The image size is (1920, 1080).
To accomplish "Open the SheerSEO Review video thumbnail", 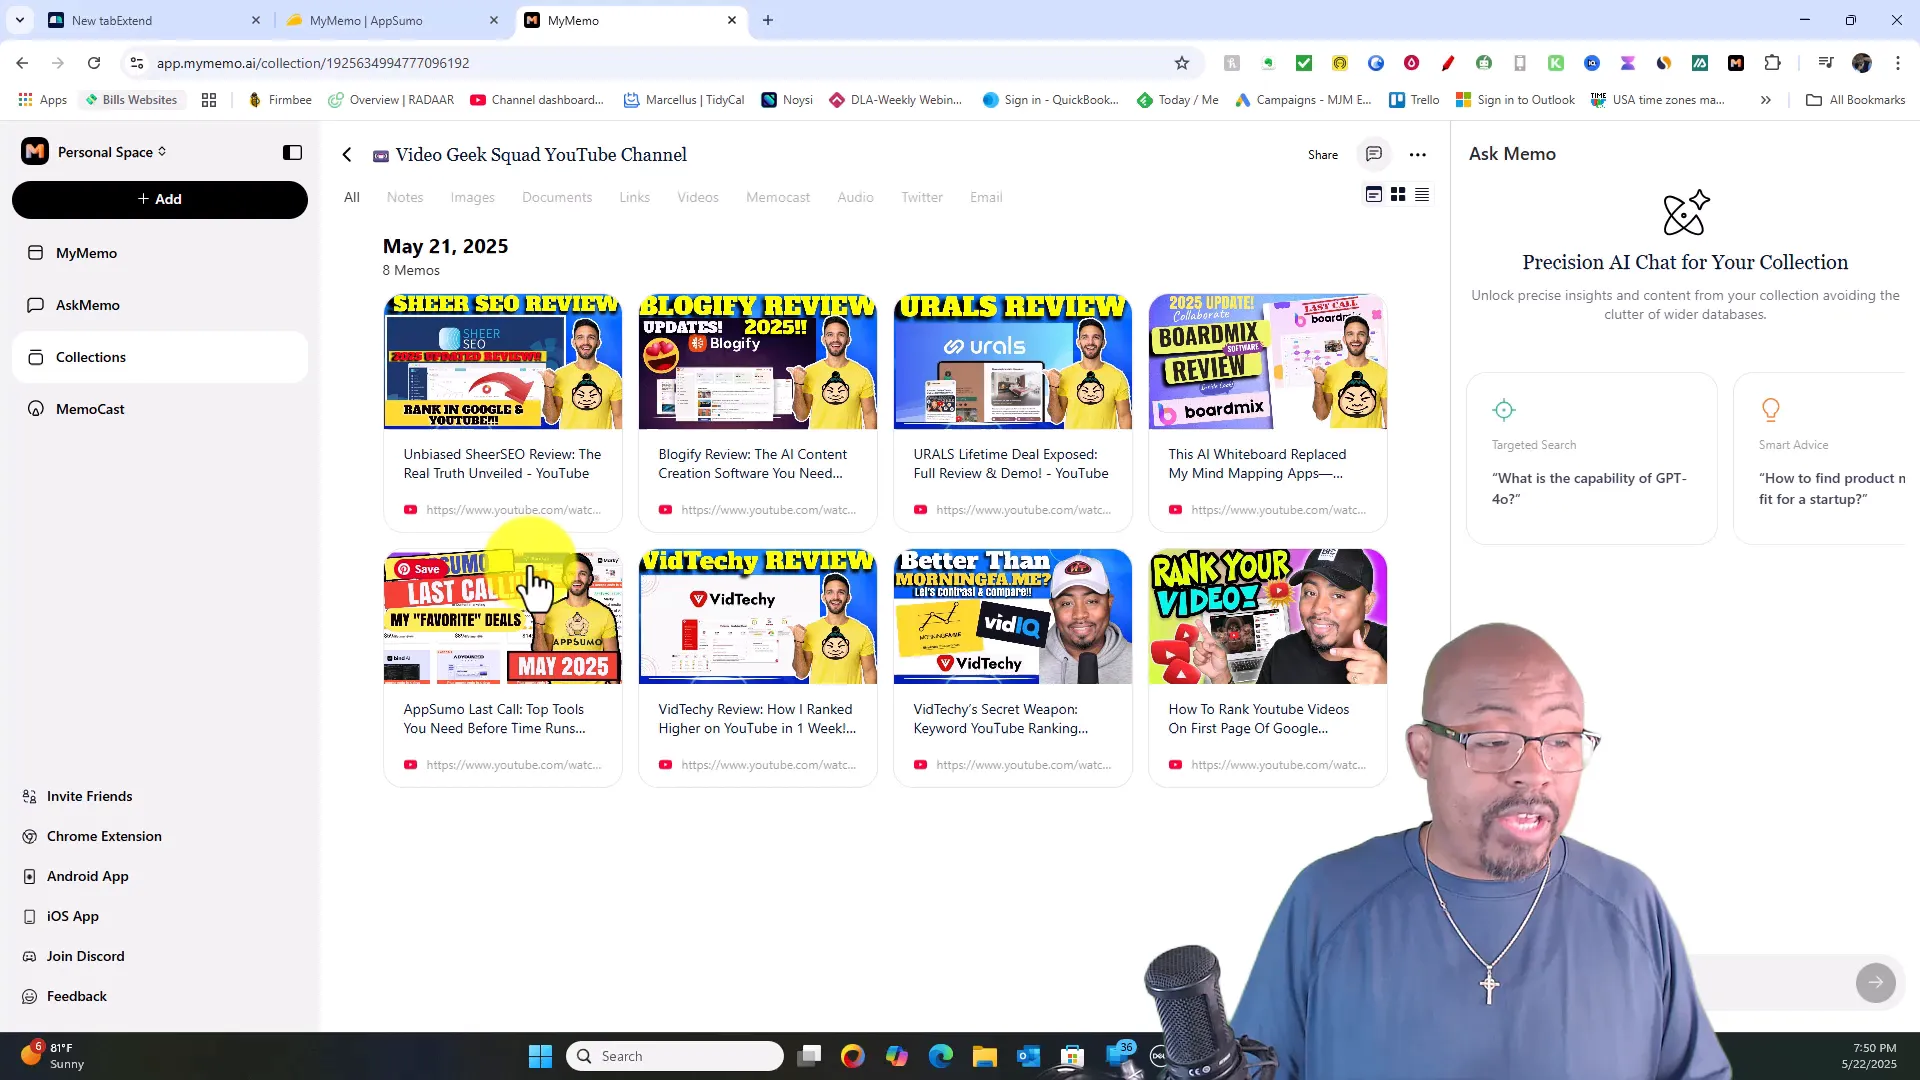I will (503, 362).
